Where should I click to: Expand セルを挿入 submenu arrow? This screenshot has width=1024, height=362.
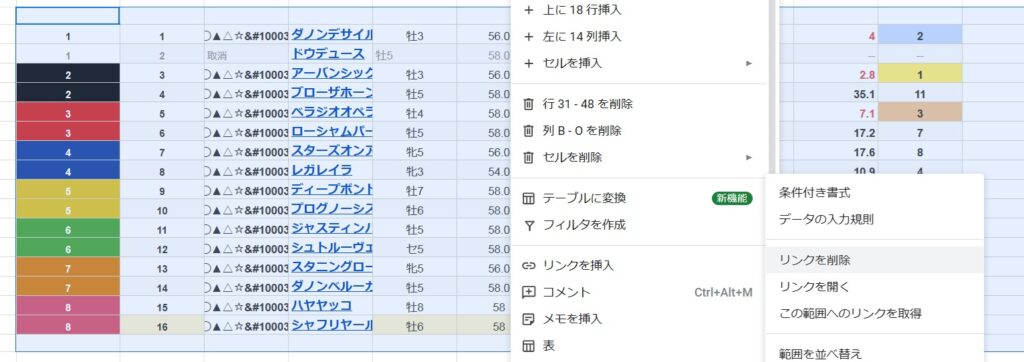(x=749, y=63)
